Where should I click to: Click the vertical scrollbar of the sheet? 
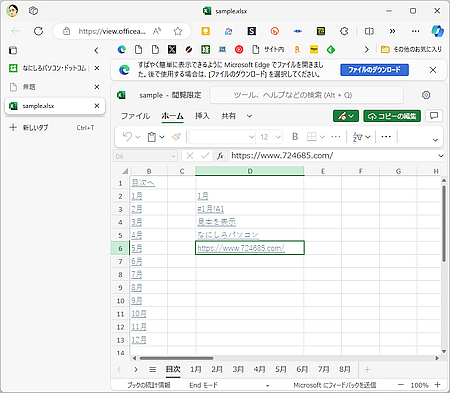pyautogui.click(x=444, y=223)
